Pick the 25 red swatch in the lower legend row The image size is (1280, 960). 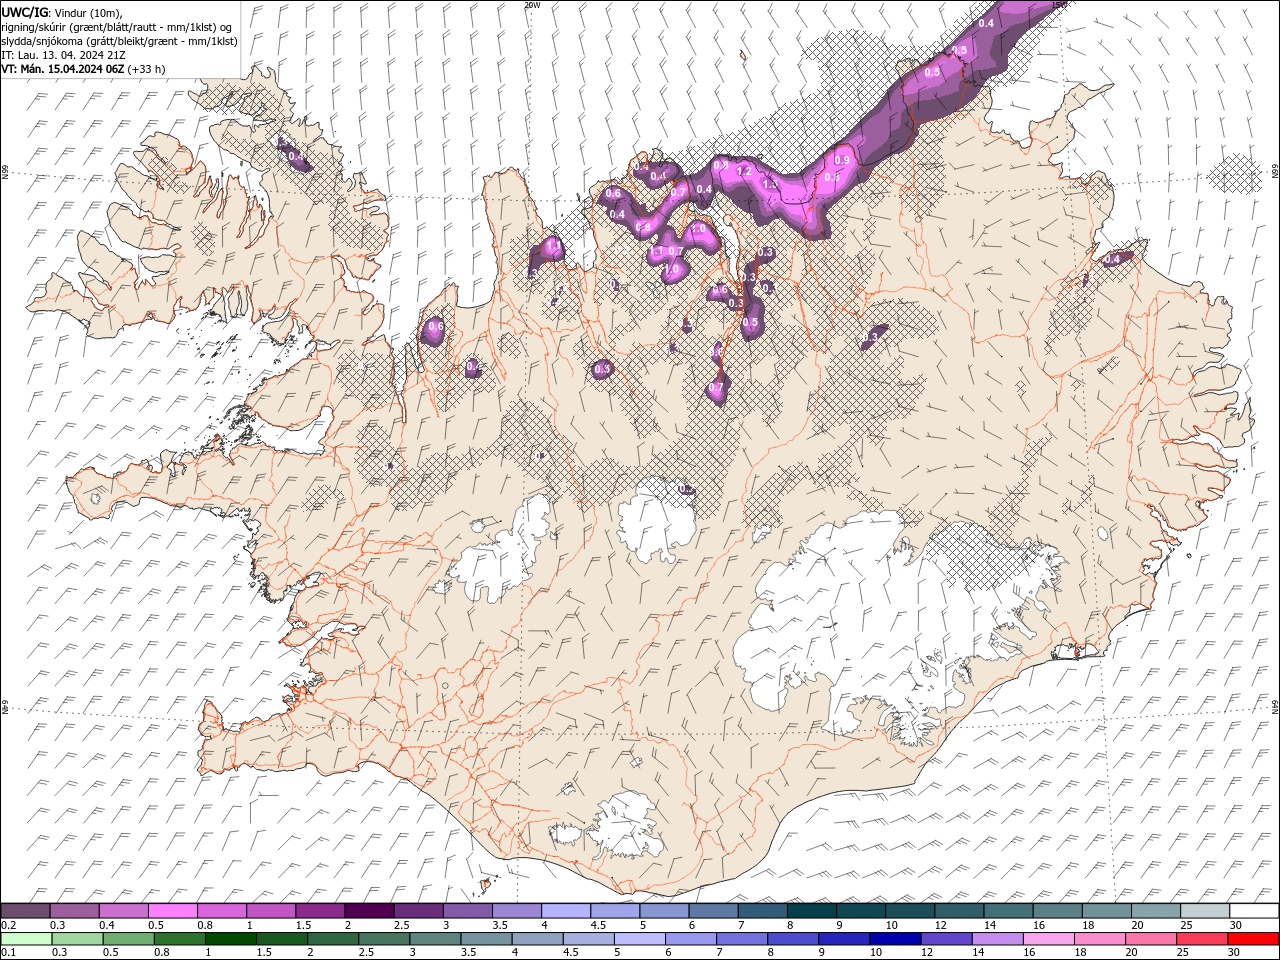(x=1202, y=939)
